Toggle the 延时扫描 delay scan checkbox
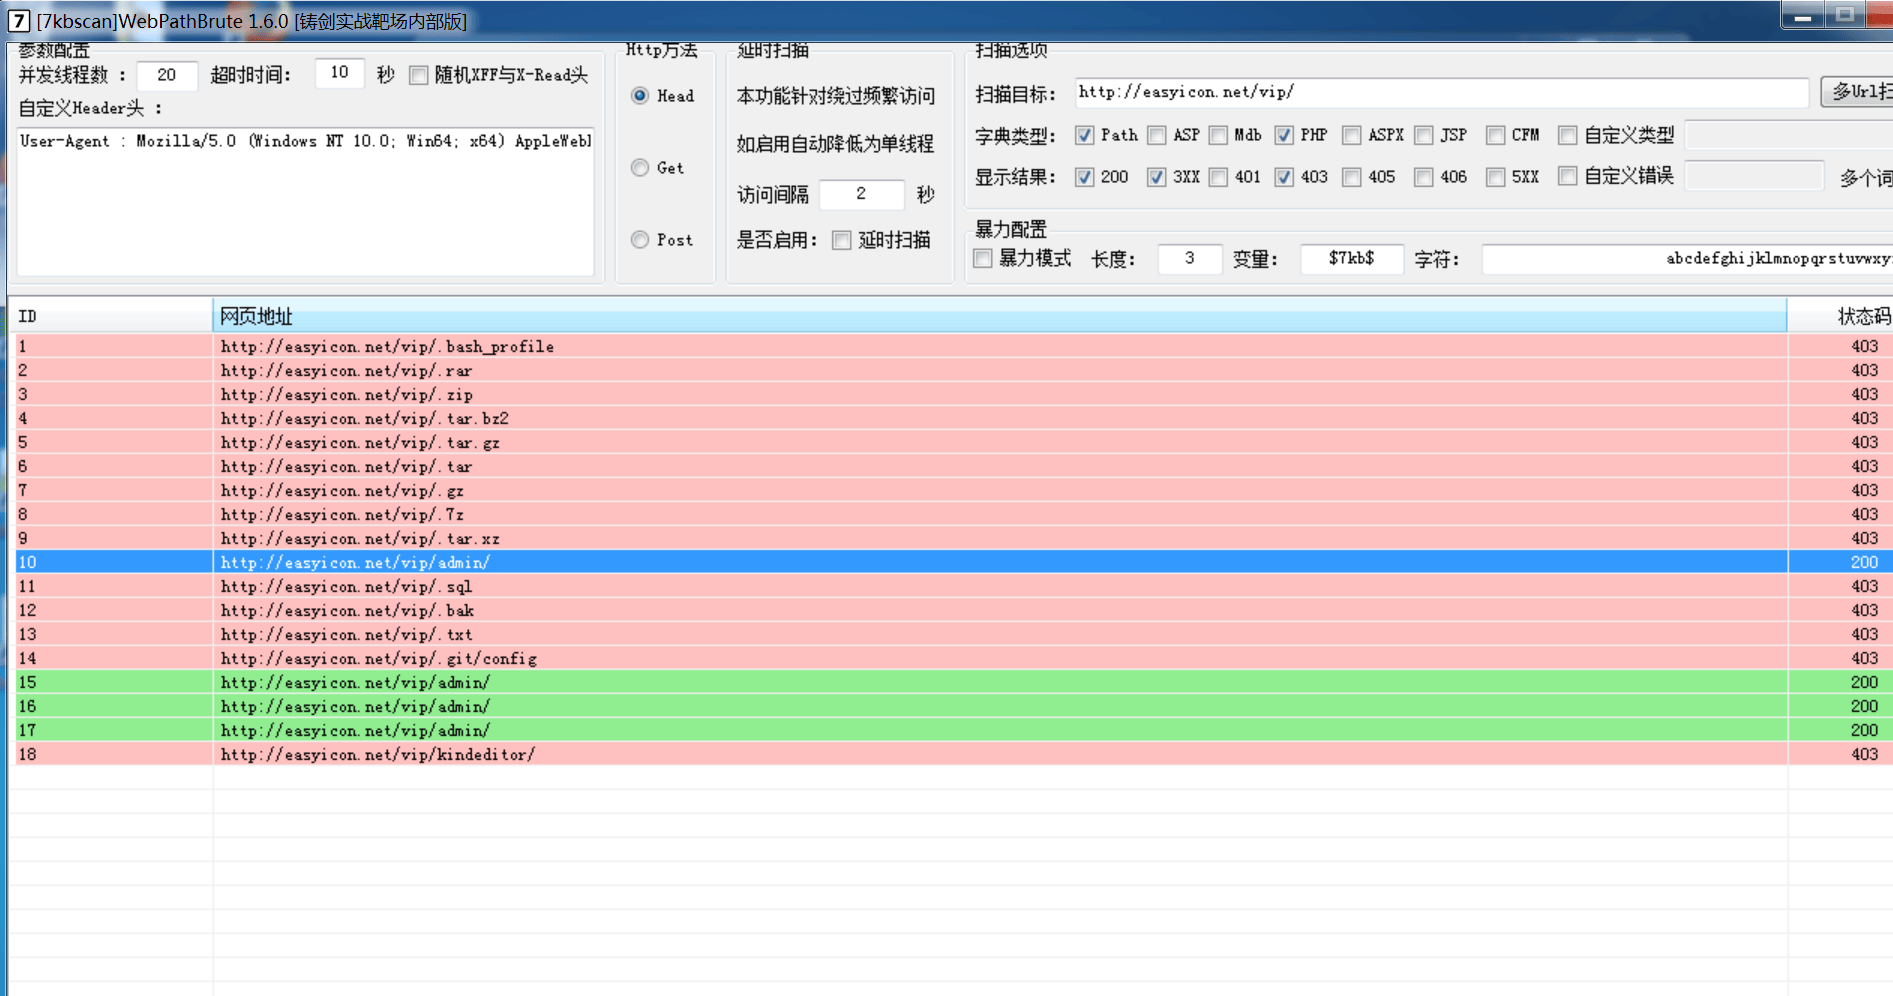The width and height of the screenshot is (1893, 996). click(x=842, y=240)
